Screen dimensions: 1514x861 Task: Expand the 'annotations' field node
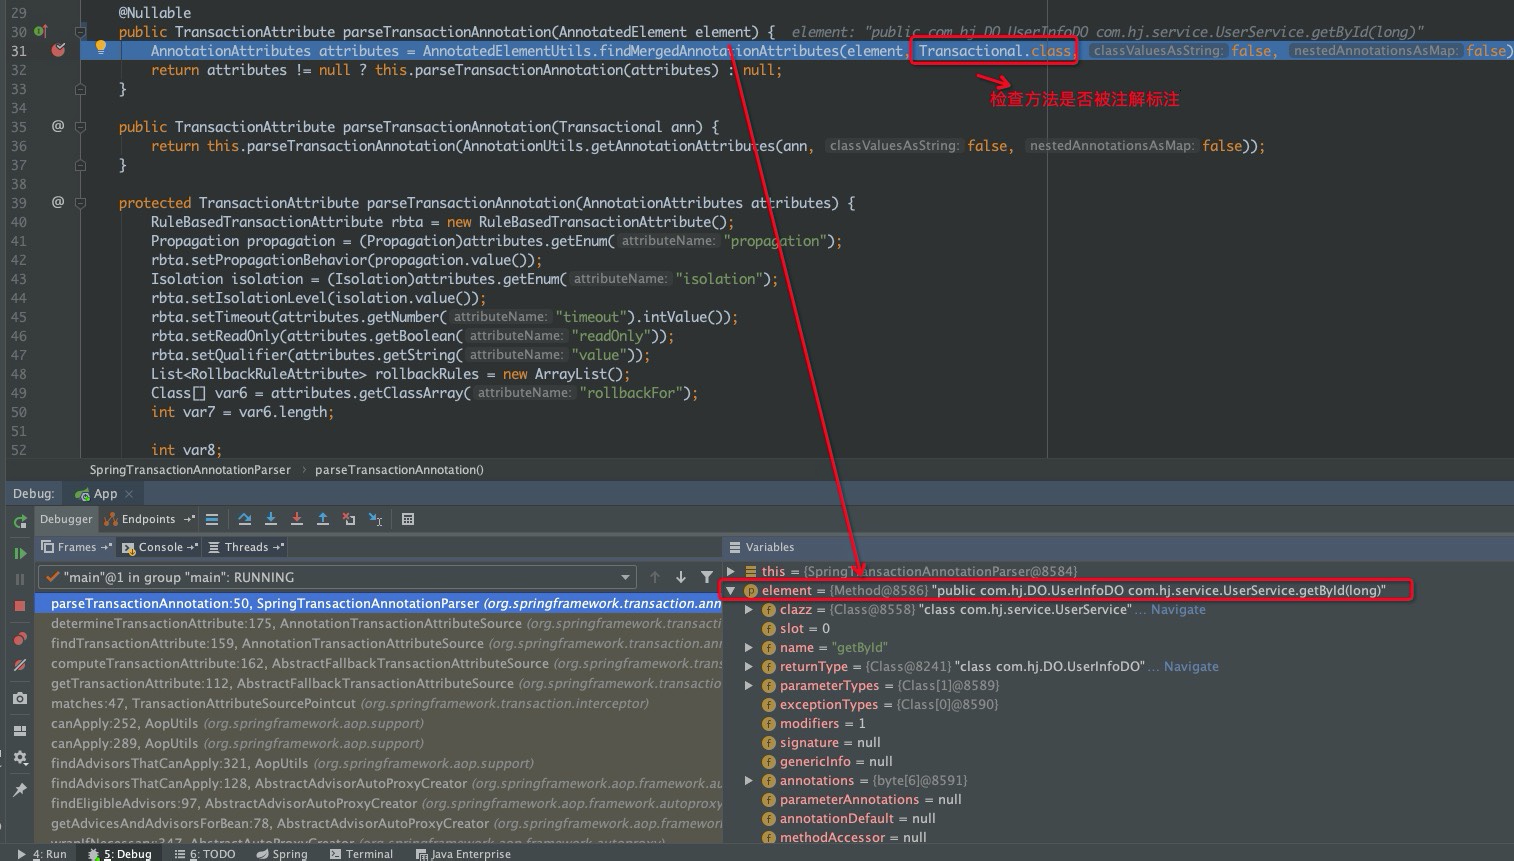749,780
